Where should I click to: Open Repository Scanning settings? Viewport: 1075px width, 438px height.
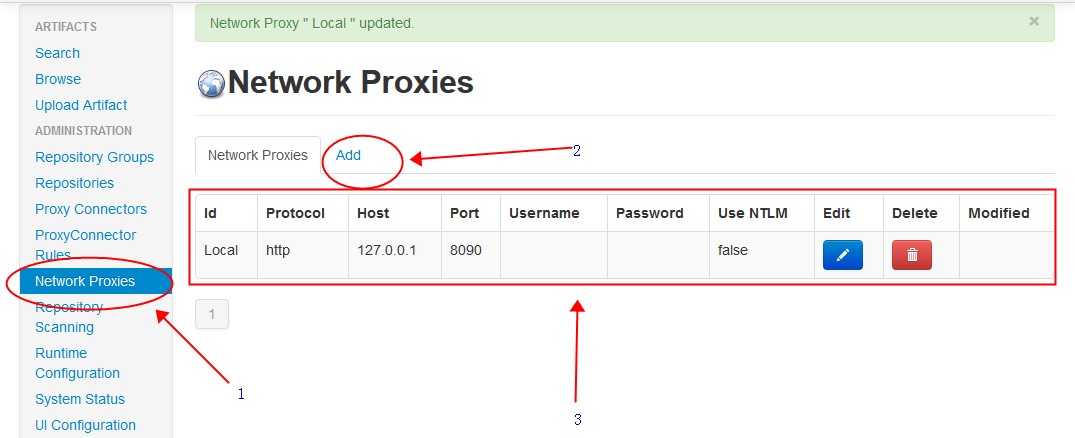pos(69,317)
